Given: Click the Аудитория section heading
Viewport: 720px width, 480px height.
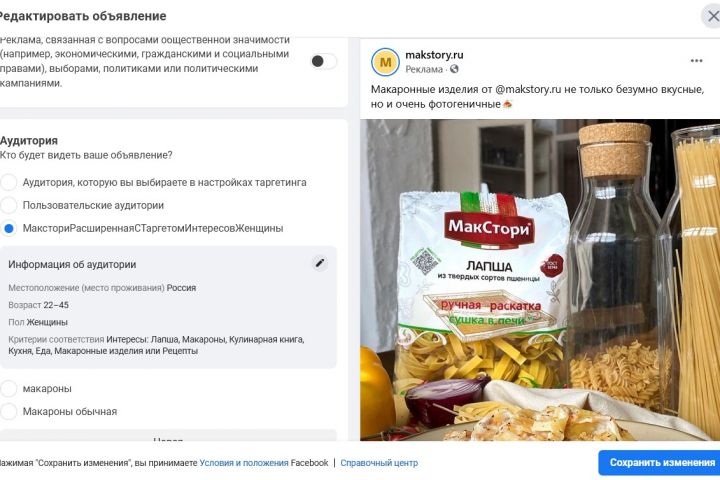Looking at the screenshot, I should 29,141.
